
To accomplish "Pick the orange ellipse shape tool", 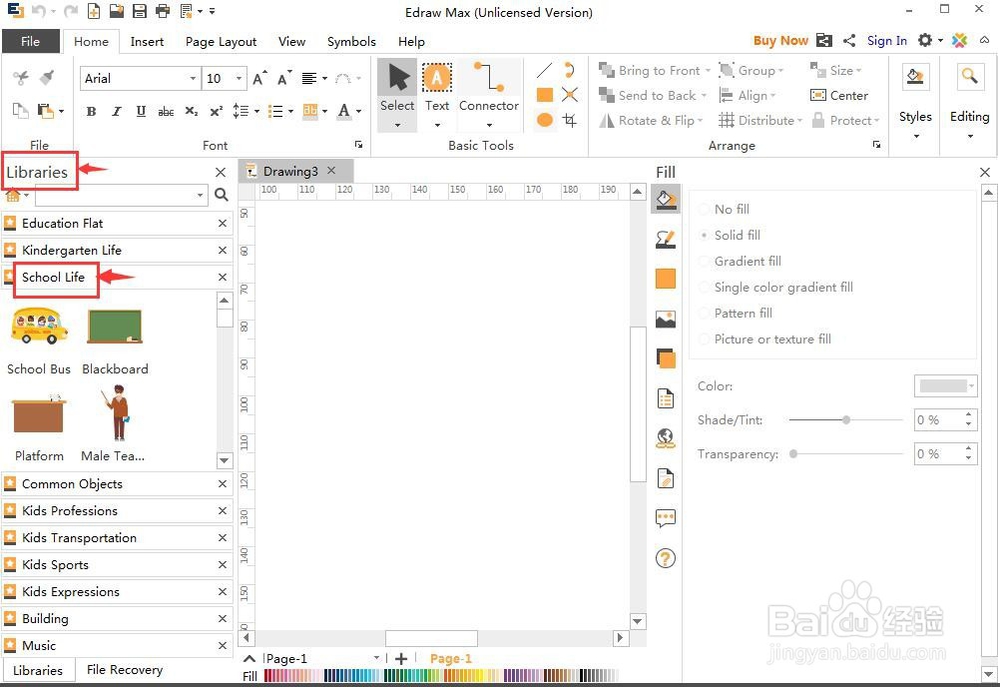I will click(x=545, y=120).
